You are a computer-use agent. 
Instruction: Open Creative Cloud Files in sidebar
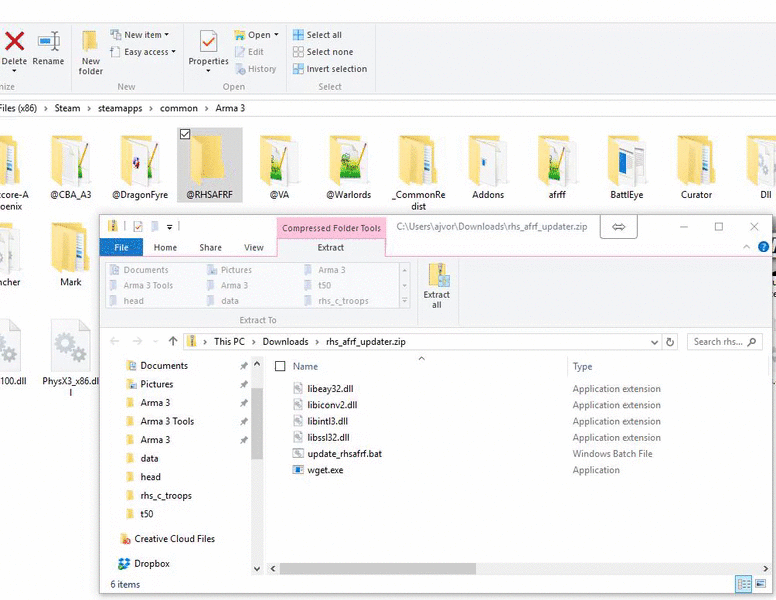click(174, 539)
